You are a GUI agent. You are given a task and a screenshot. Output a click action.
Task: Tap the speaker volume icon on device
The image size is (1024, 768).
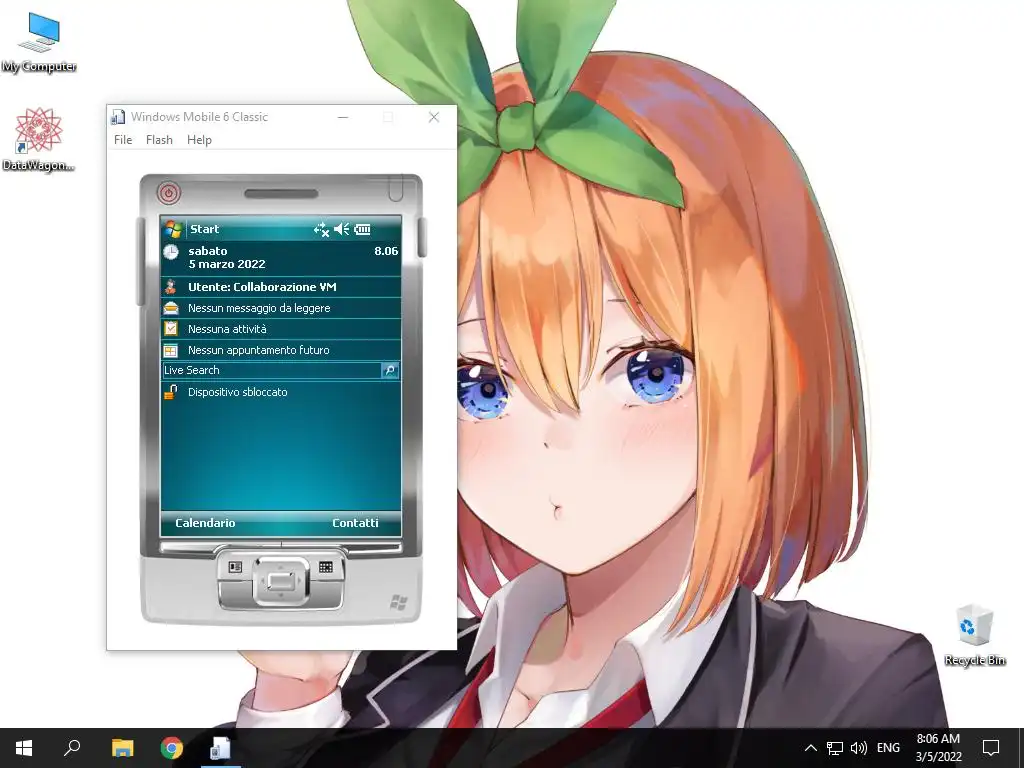click(342, 229)
